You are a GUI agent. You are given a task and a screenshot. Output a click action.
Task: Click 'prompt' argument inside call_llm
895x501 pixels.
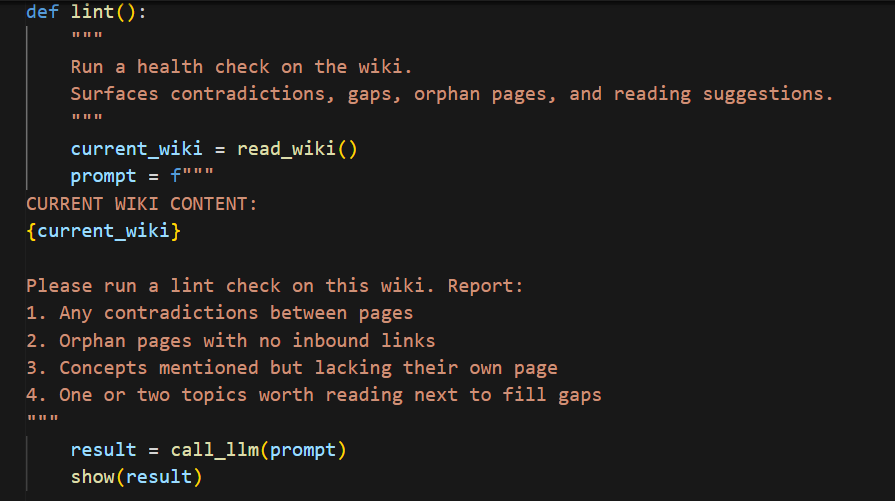[303, 450]
